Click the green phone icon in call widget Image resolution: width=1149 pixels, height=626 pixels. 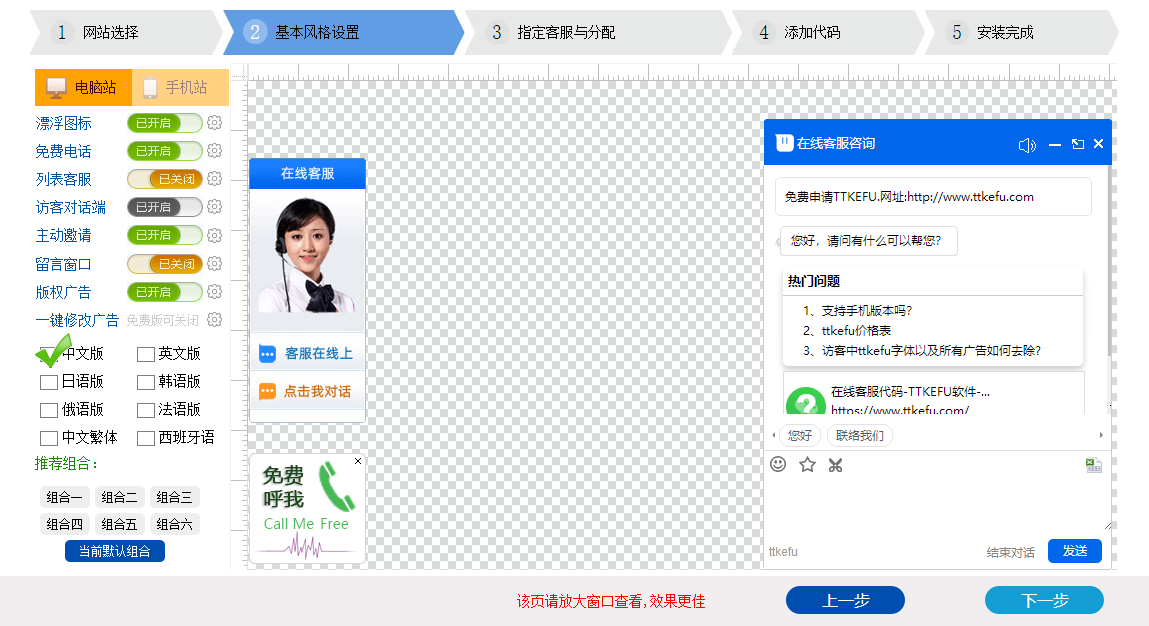pos(336,485)
